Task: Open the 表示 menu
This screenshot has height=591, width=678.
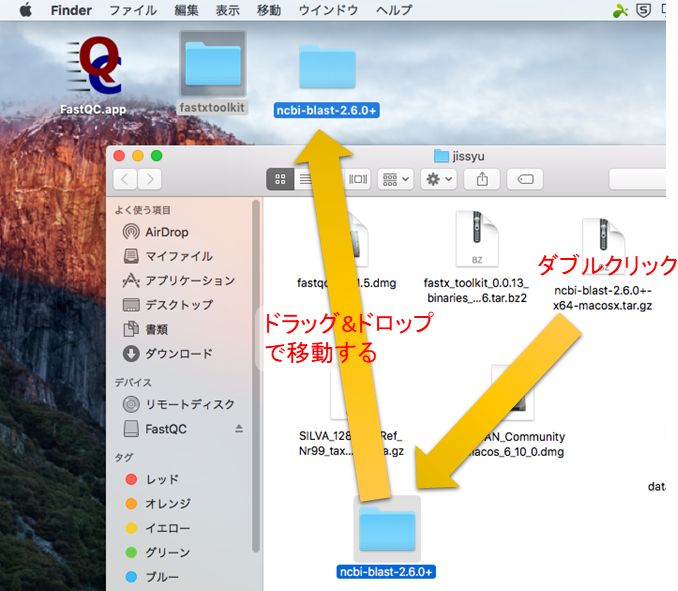Action: pos(227,10)
